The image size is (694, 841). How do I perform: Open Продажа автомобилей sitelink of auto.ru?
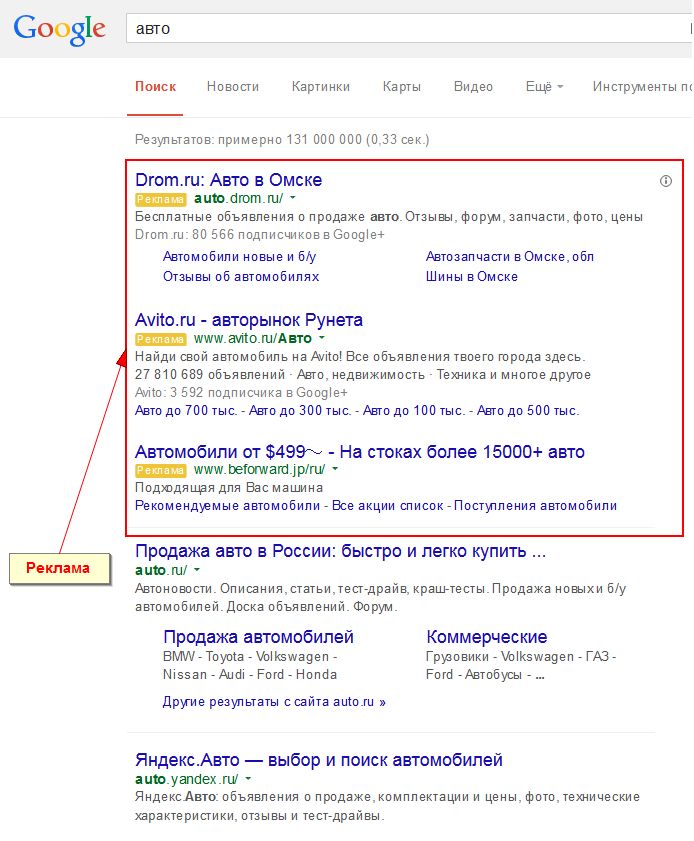[259, 637]
